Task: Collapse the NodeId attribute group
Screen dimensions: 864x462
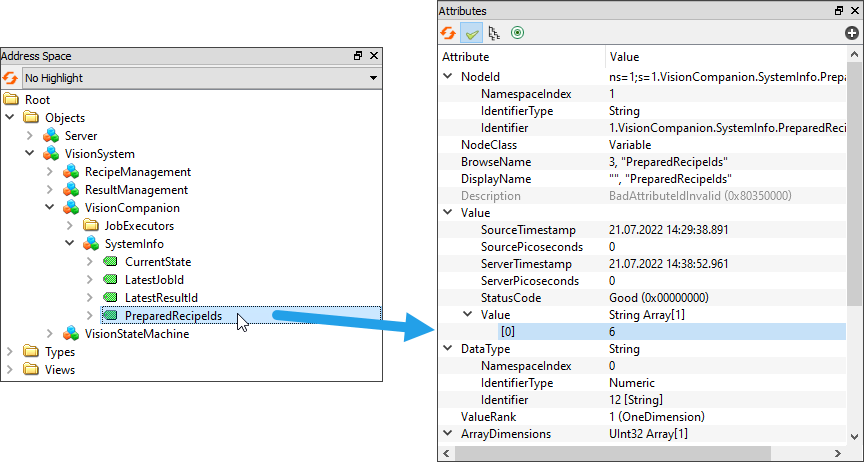Action: point(447,77)
